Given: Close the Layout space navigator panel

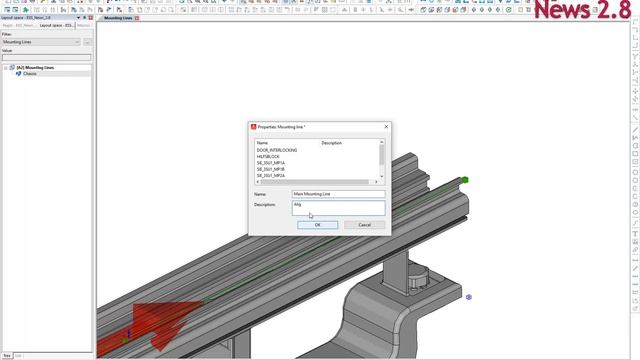Looking at the screenshot, I should click(91, 18).
